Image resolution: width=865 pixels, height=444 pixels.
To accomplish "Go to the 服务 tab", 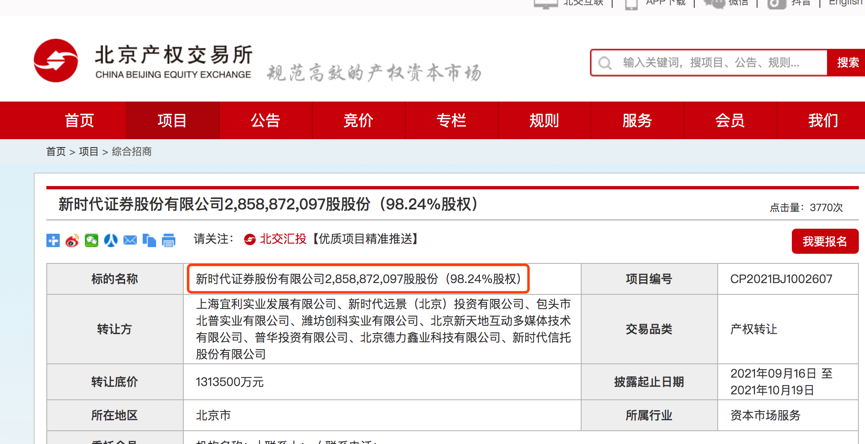I will 637,120.
